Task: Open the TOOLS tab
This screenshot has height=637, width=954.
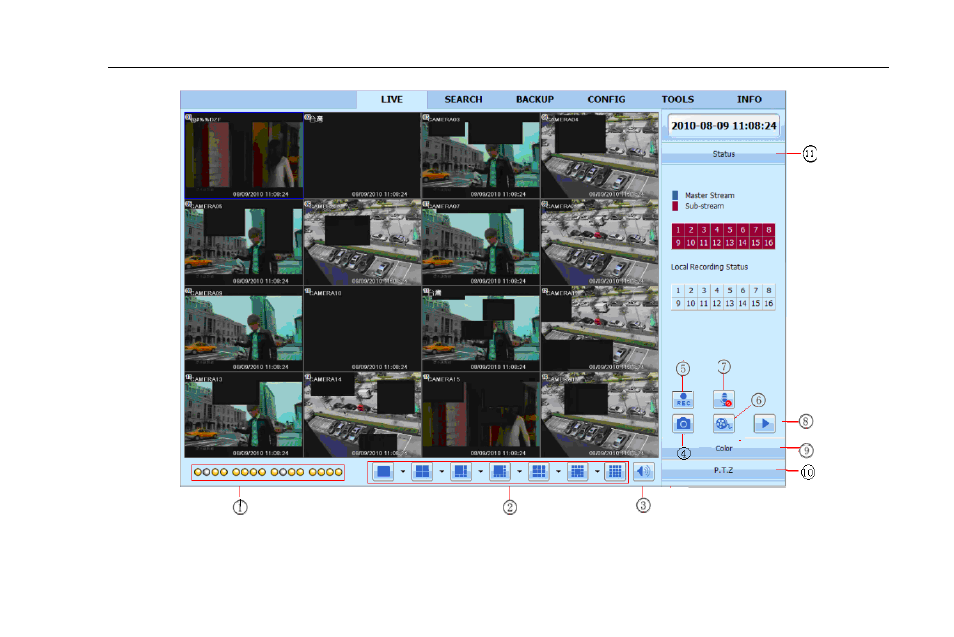Action: click(678, 100)
